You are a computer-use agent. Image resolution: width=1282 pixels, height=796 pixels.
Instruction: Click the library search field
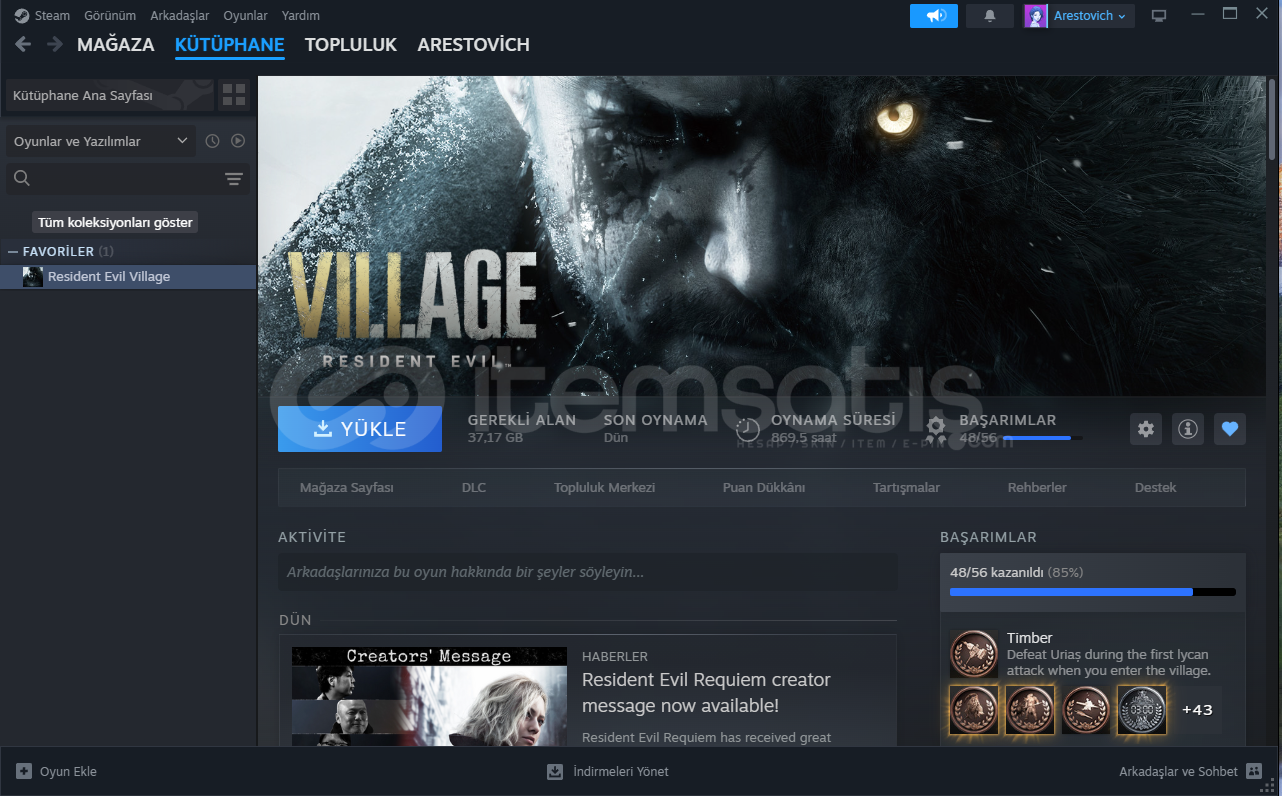(x=128, y=179)
